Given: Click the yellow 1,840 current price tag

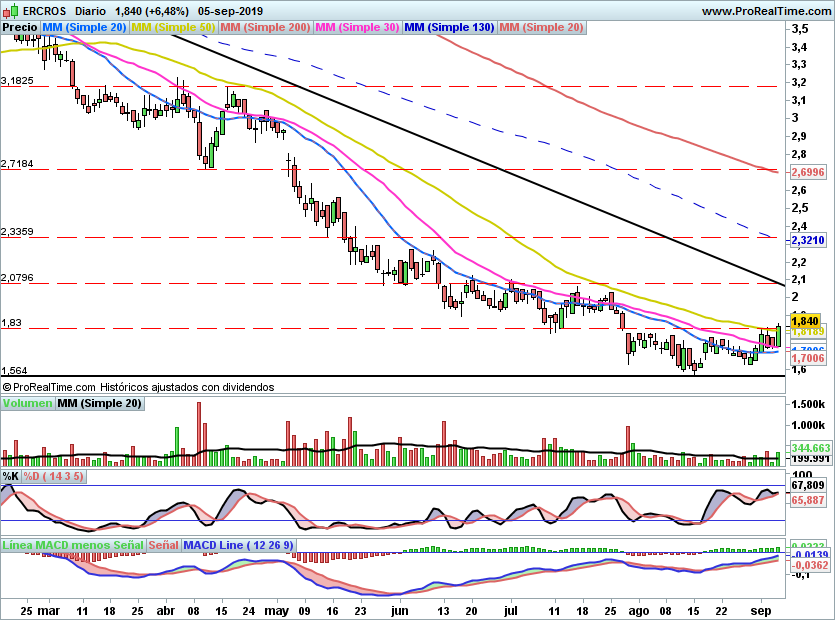Looking at the screenshot, I should pyautogui.click(x=805, y=321).
